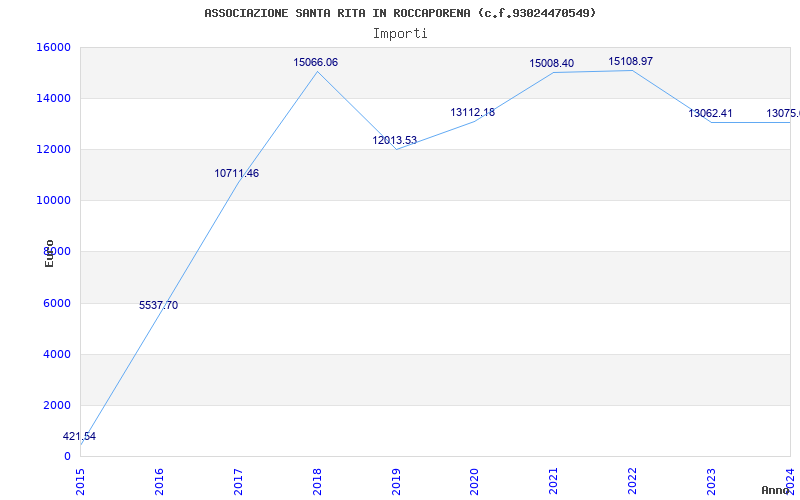Select the 15066.06 data point label

(x=315, y=62)
